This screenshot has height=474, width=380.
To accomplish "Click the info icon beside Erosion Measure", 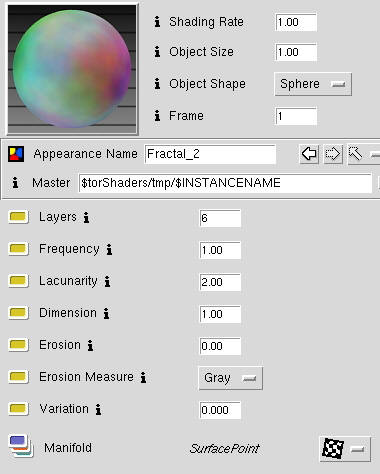I will pos(143,378).
